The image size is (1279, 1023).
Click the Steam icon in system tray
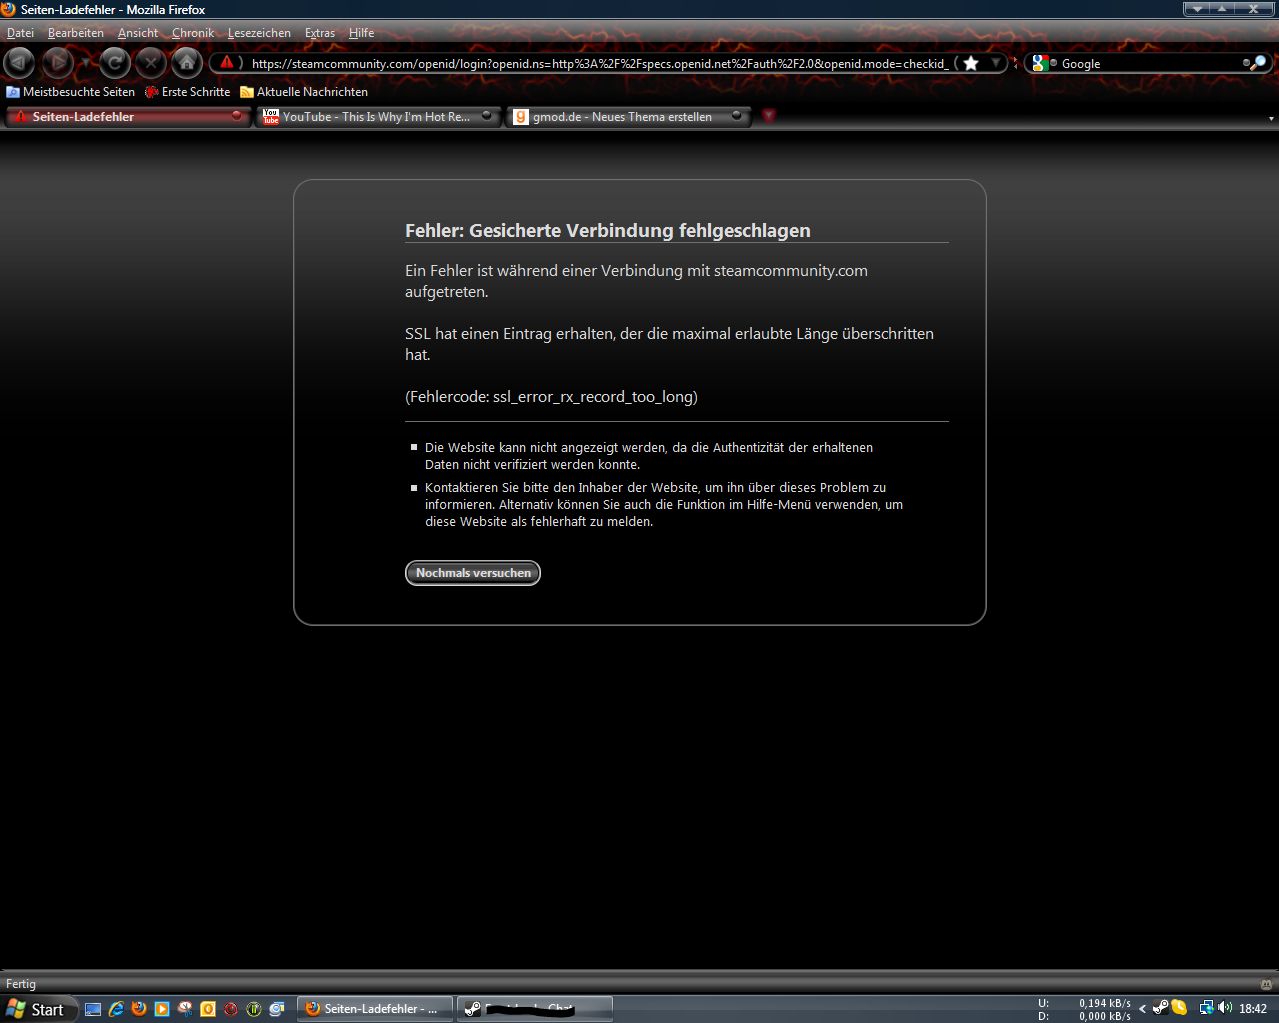tap(1161, 1008)
